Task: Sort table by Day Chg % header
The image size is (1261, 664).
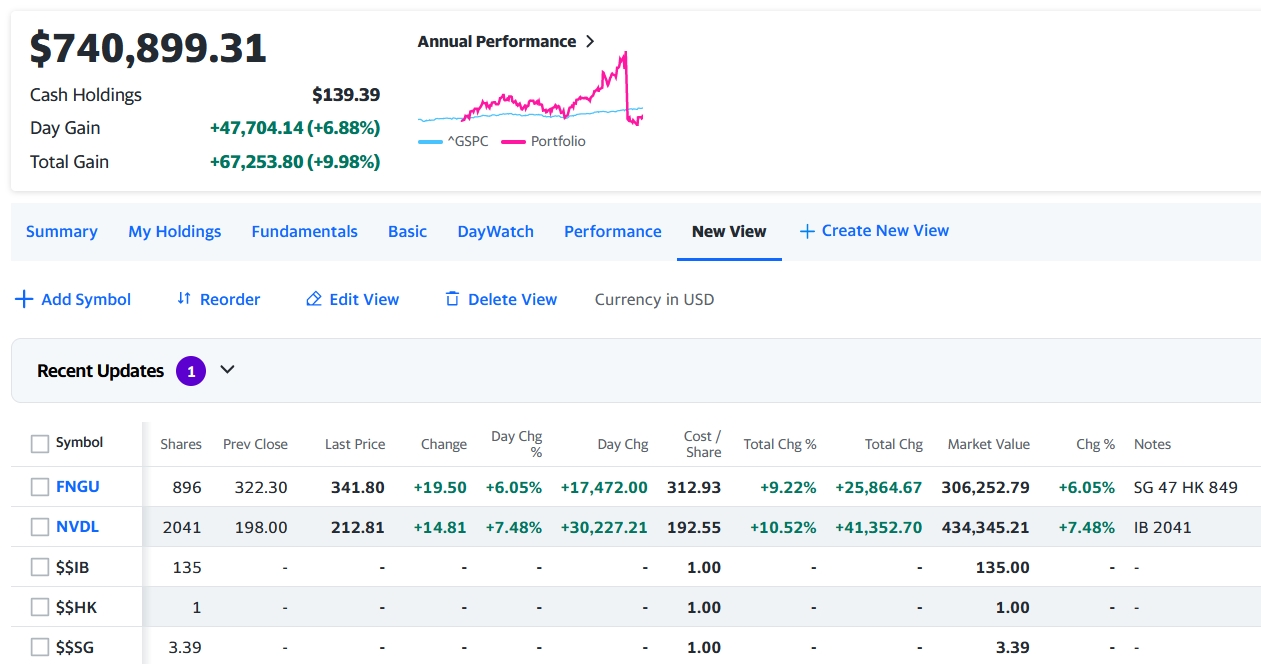Action: coord(517,444)
